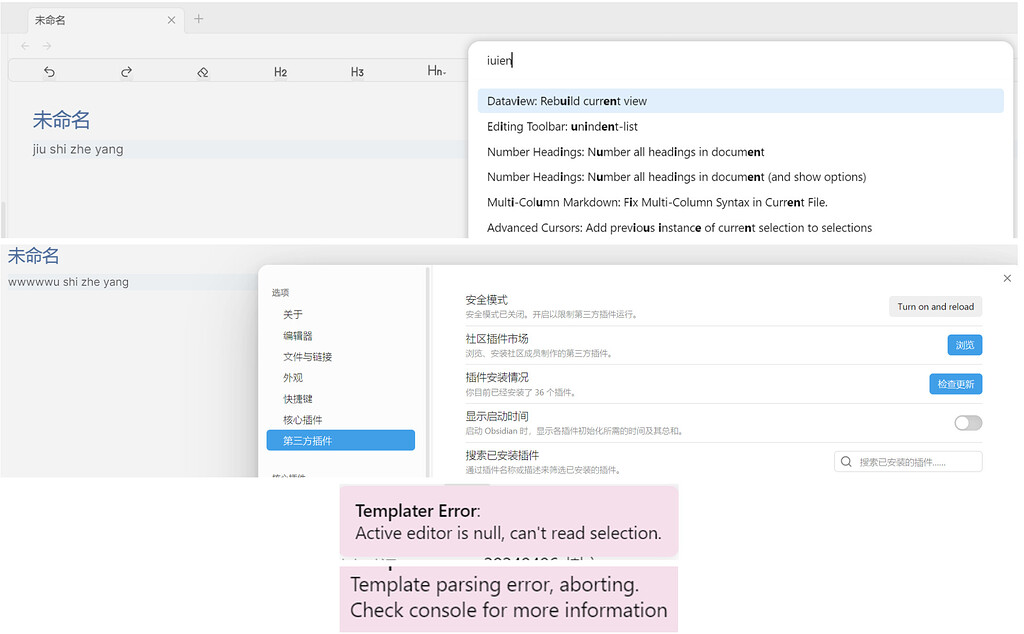The height and width of the screenshot is (634, 1024).
Task: Open a new tab with plus icon
Action: point(199,19)
